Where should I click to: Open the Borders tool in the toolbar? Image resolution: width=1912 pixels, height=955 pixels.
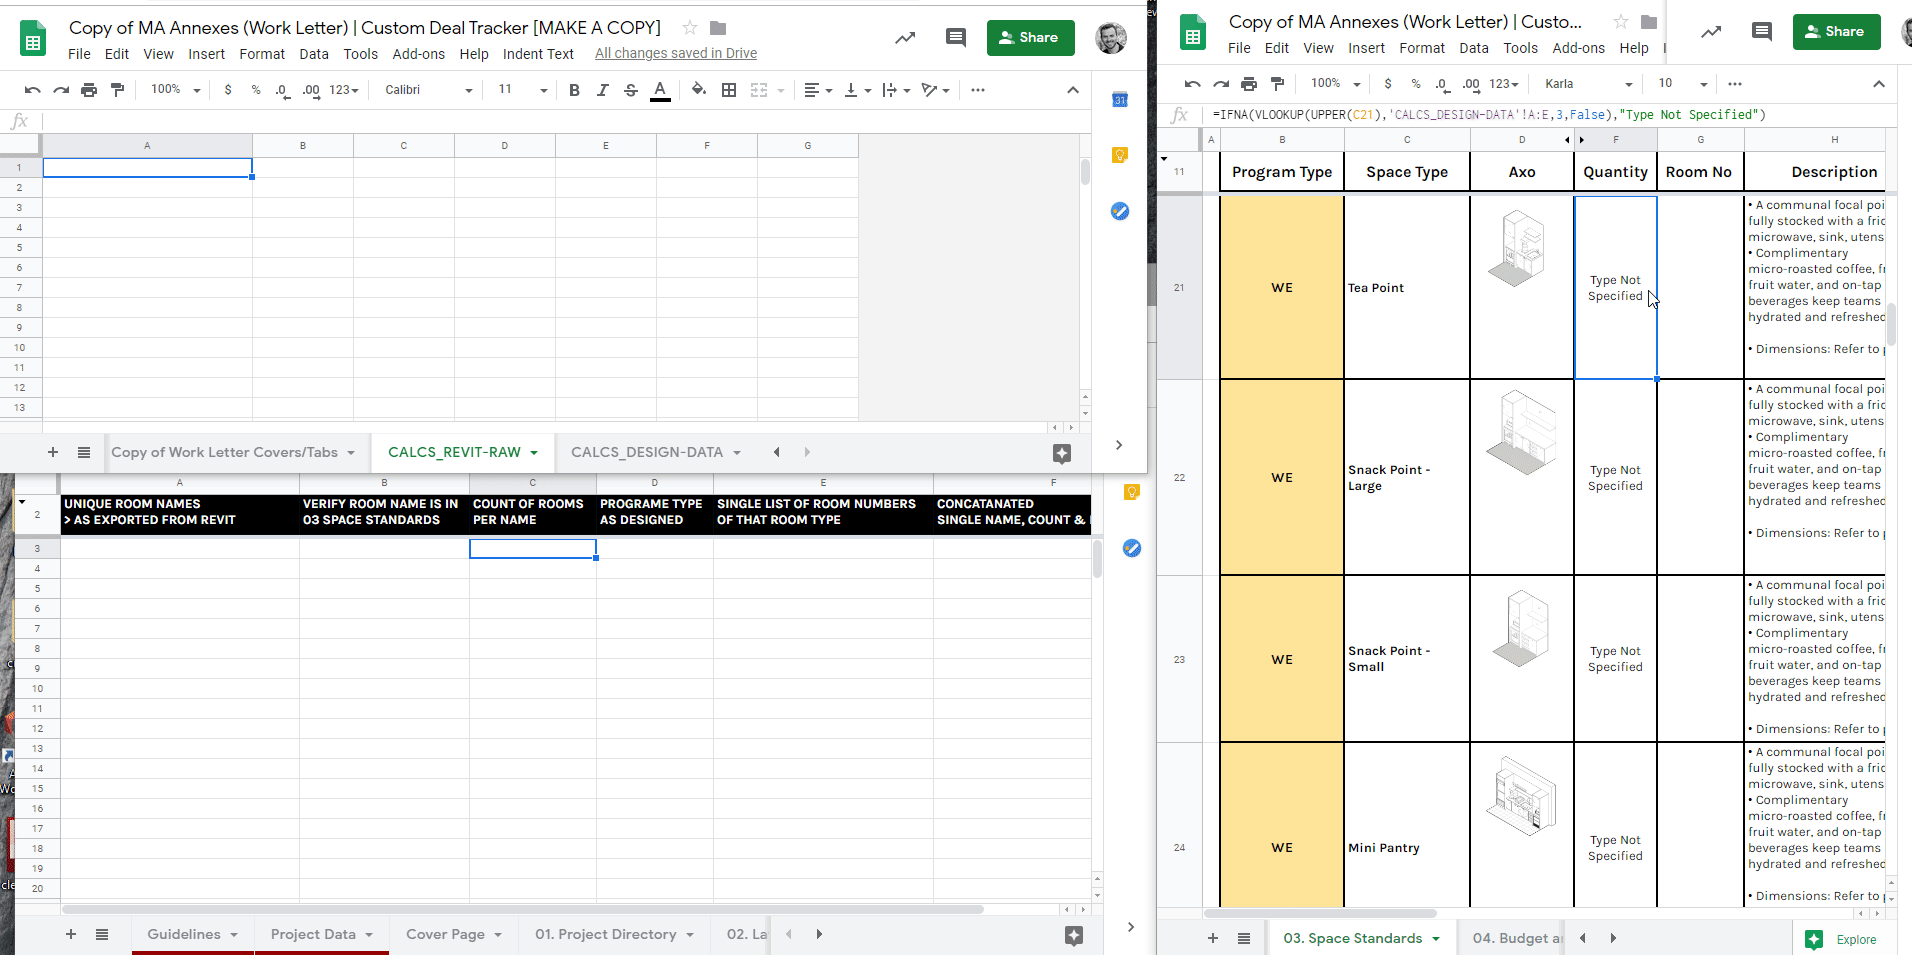point(729,90)
